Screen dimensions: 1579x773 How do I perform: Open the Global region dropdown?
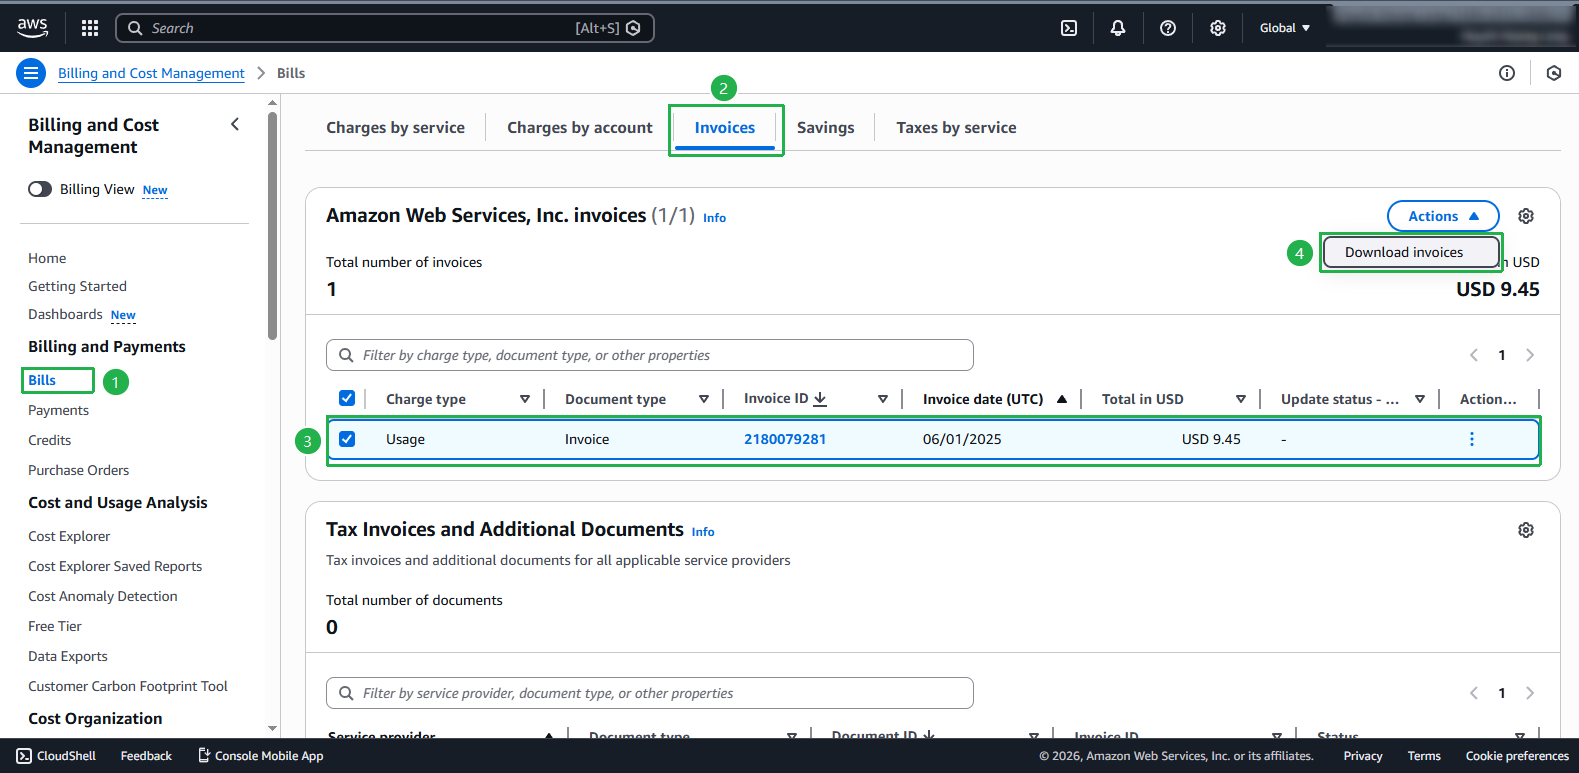(1285, 28)
